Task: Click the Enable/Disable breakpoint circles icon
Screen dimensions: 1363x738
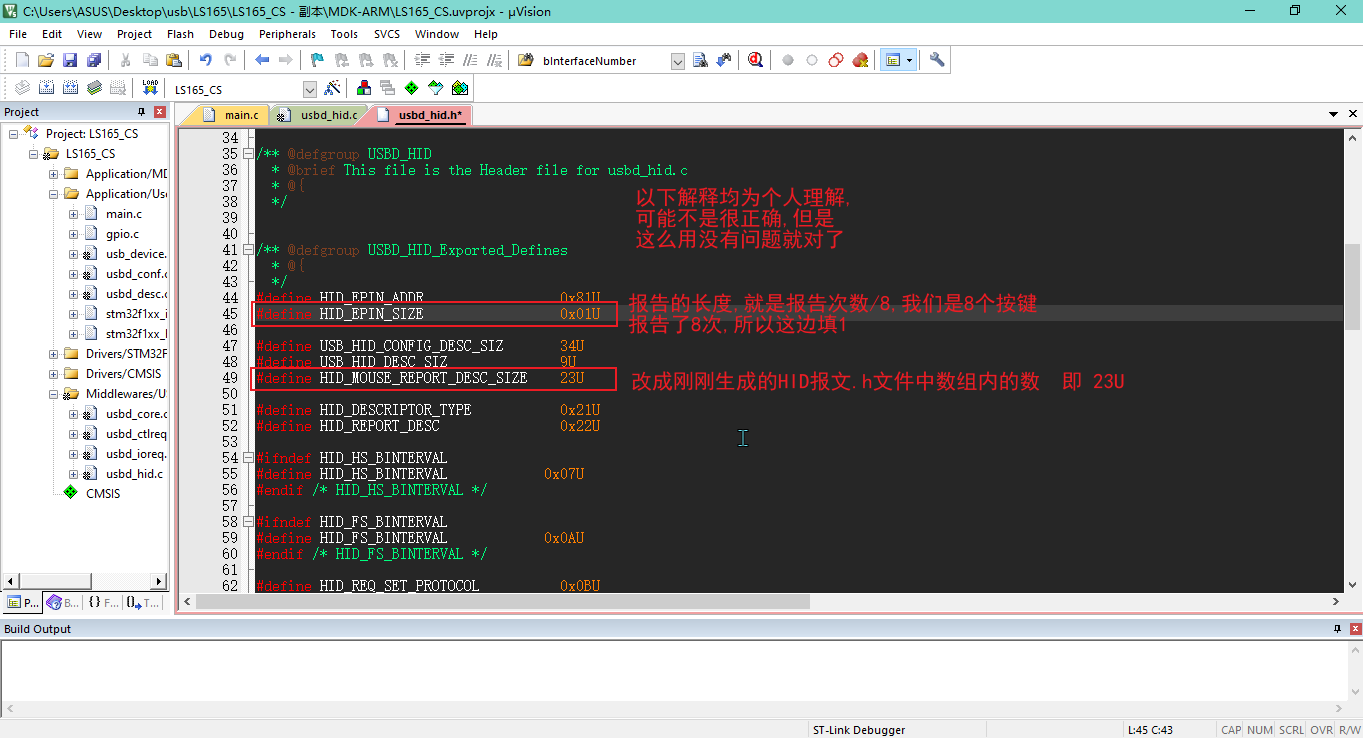Action: [836, 60]
